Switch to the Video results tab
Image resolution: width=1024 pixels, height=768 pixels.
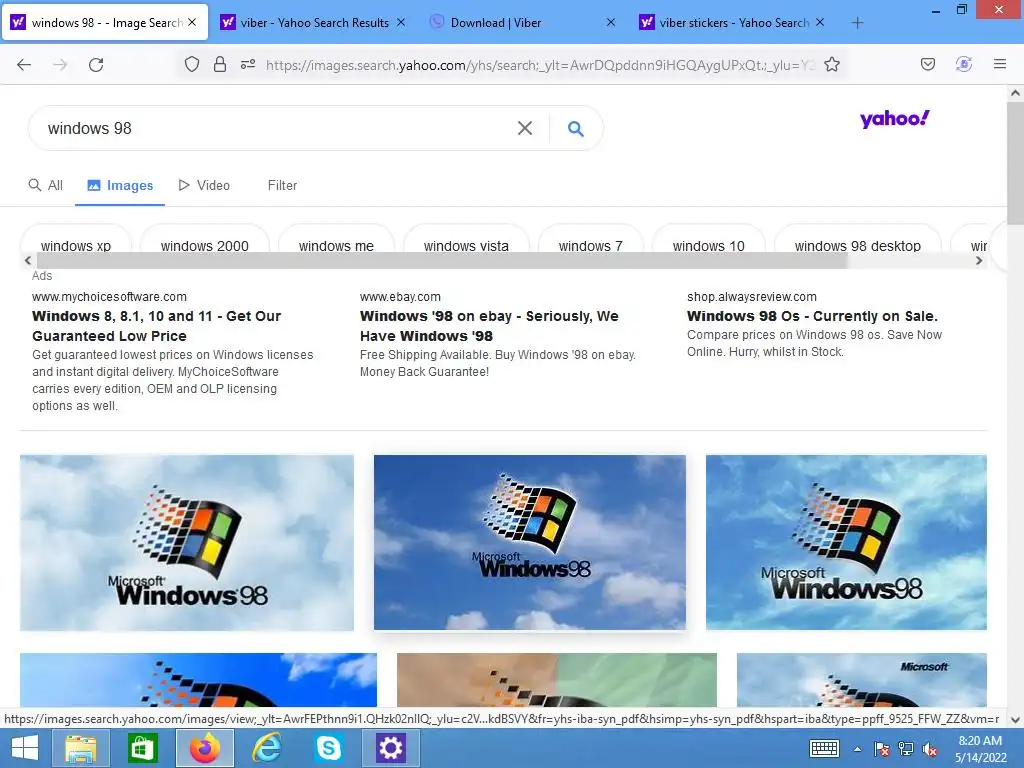point(204,185)
